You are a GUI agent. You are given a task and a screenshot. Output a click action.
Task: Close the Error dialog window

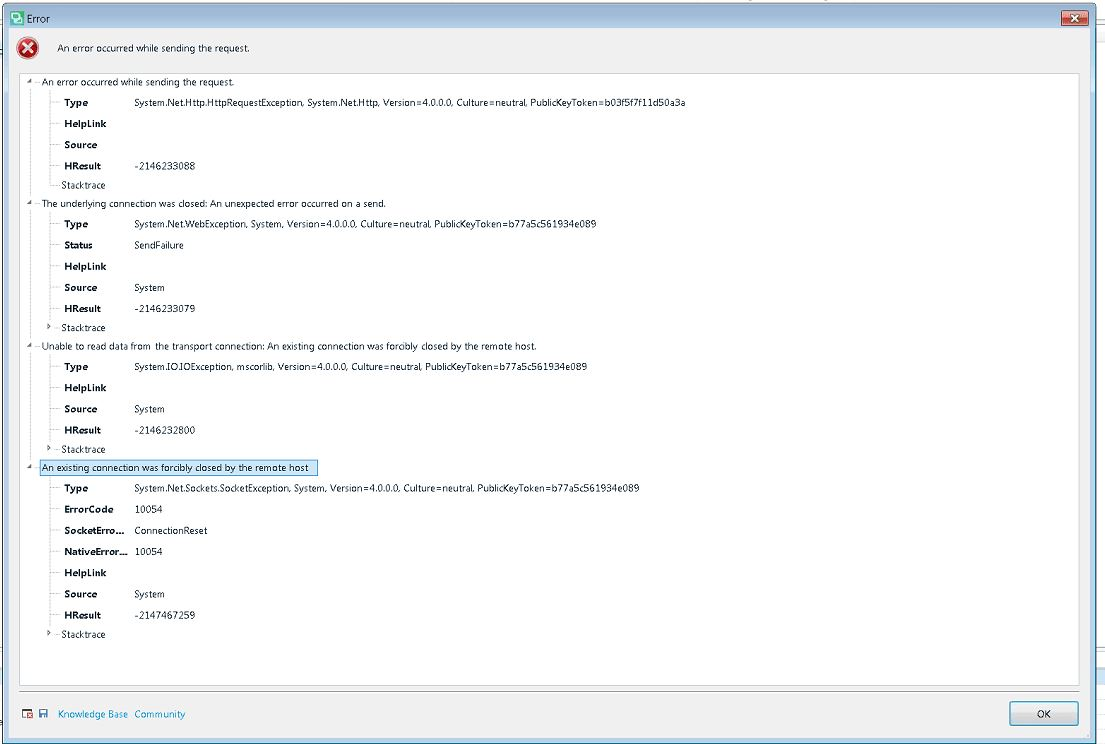click(1073, 17)
